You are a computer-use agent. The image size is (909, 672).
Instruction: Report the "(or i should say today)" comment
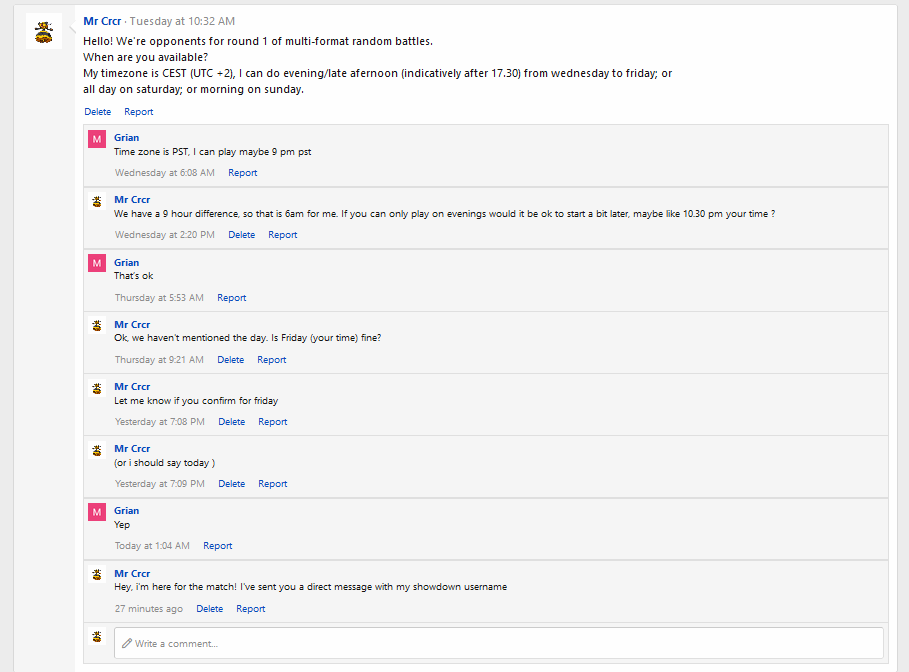pos(272,484)
